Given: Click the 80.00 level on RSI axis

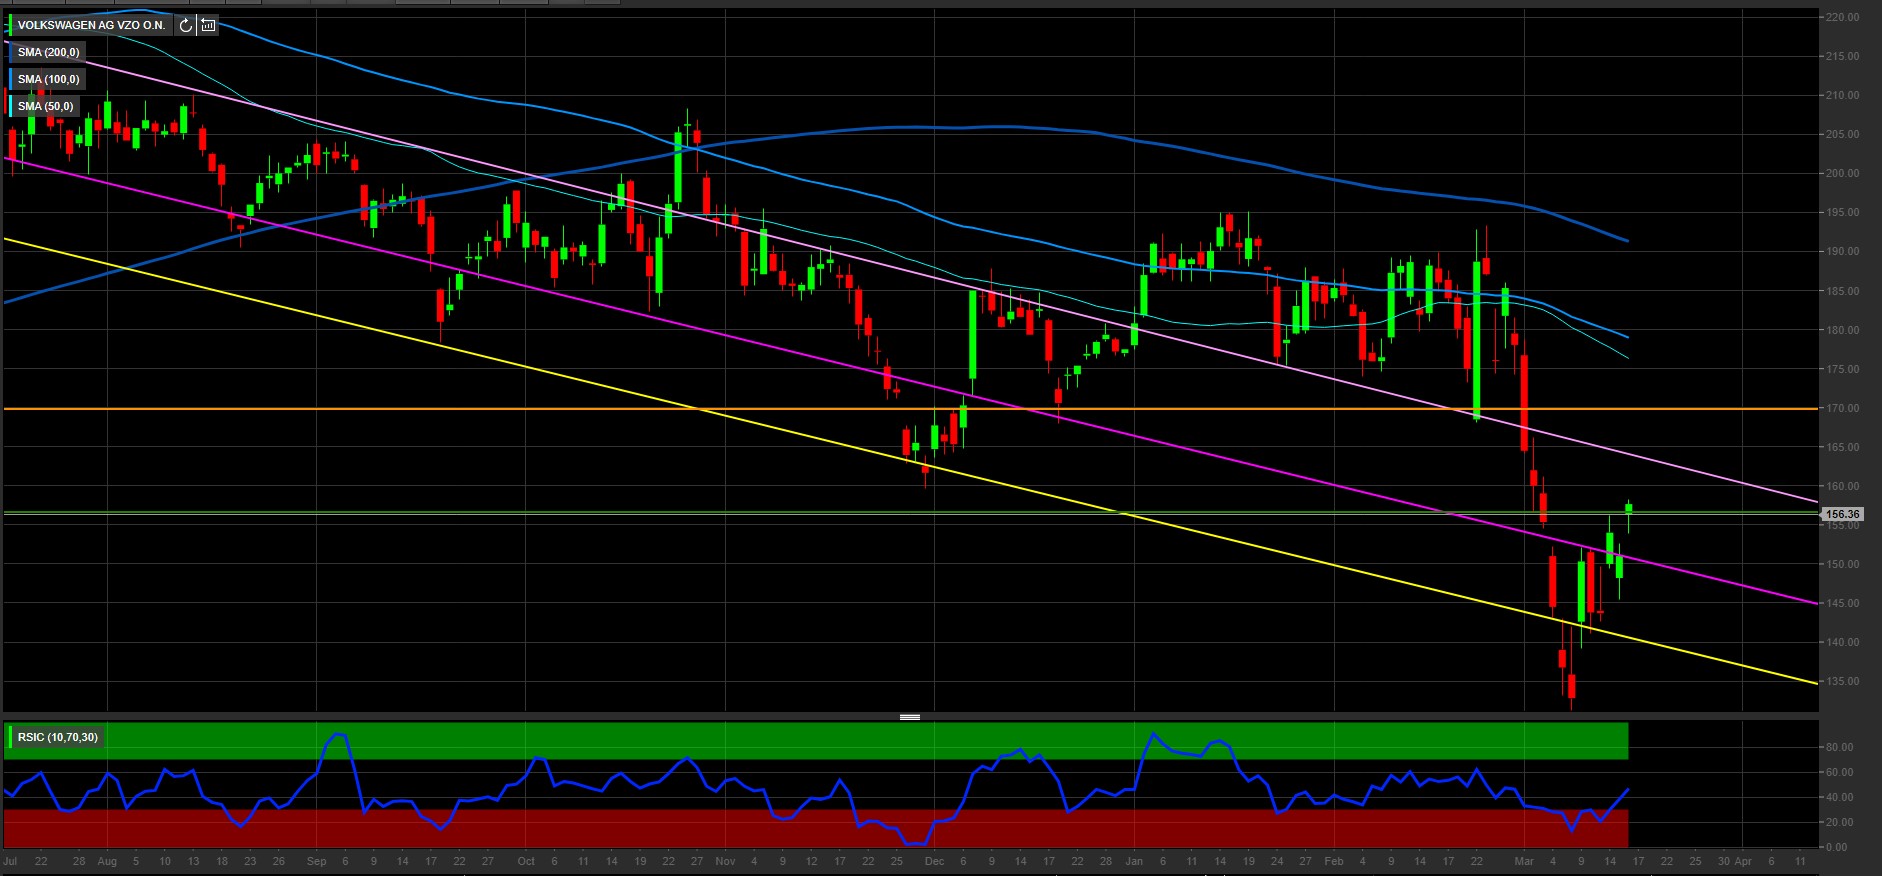Looking at the screenshot, I should [x=1838, y=747].
